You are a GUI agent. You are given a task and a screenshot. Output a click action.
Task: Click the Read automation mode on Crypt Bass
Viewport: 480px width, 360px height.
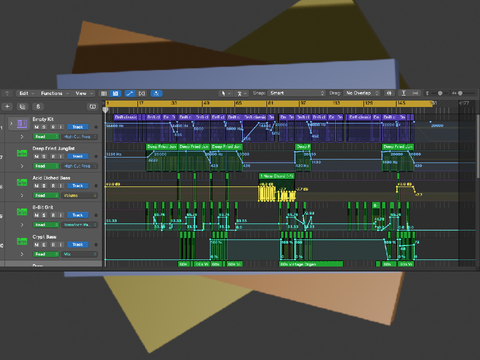46,254
